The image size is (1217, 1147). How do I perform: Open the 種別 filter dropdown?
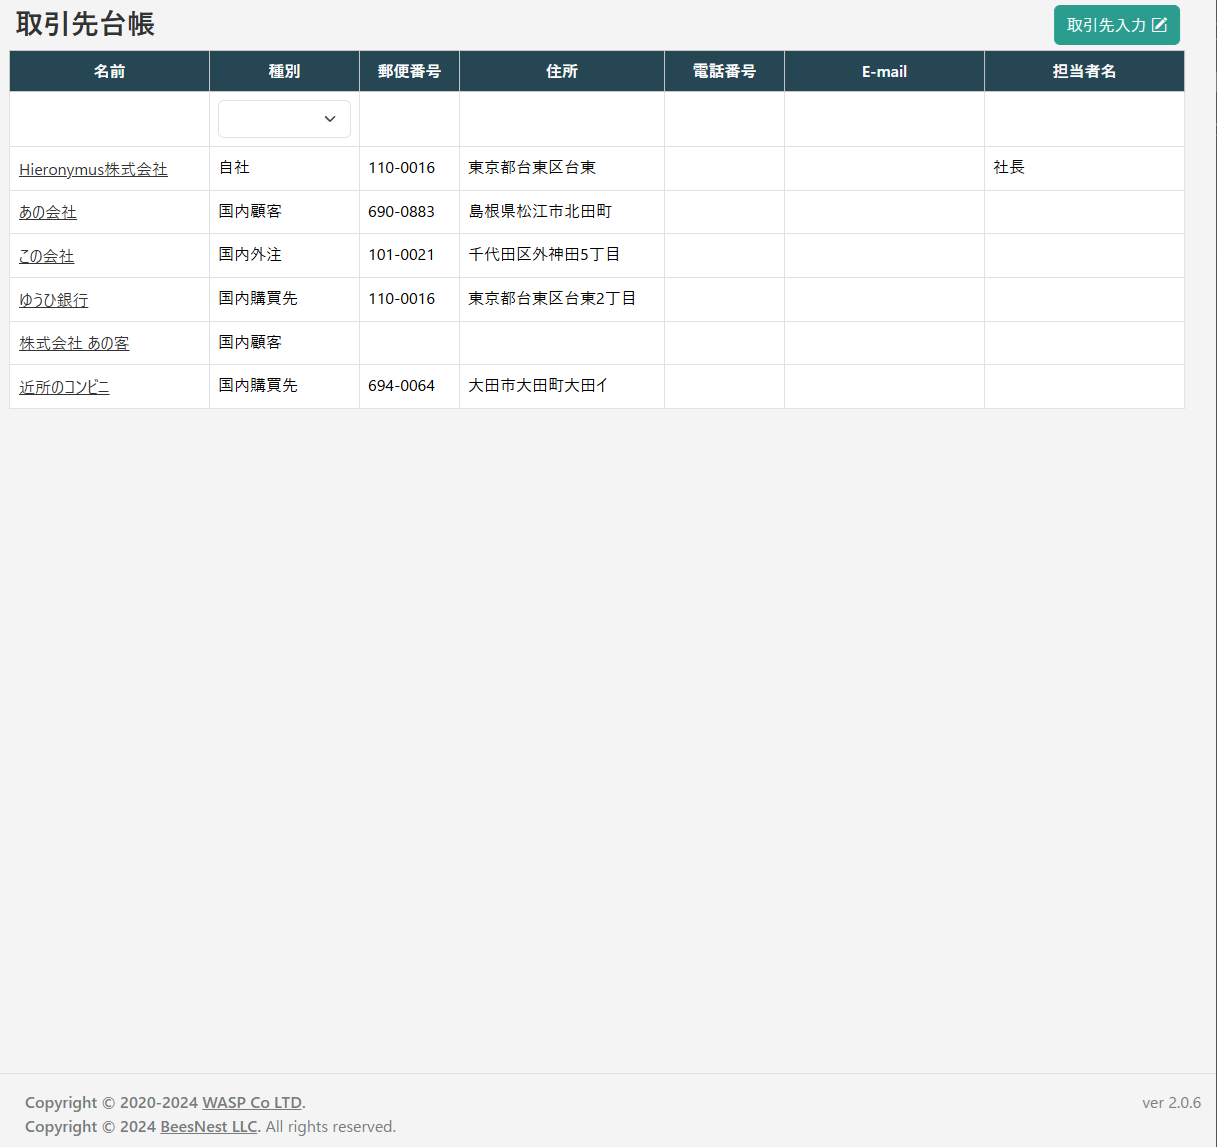coord(284,119)
